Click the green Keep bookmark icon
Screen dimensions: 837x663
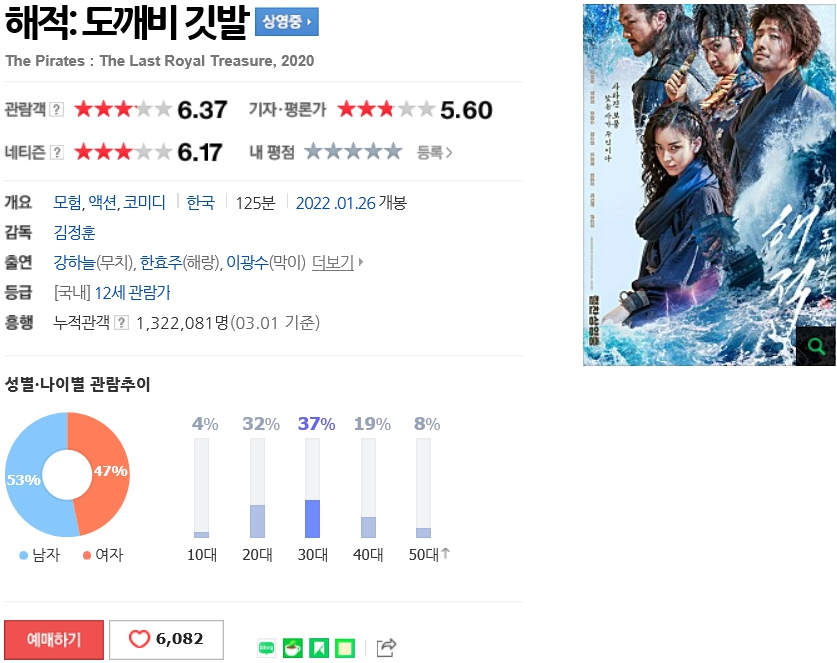coord(319,648)
